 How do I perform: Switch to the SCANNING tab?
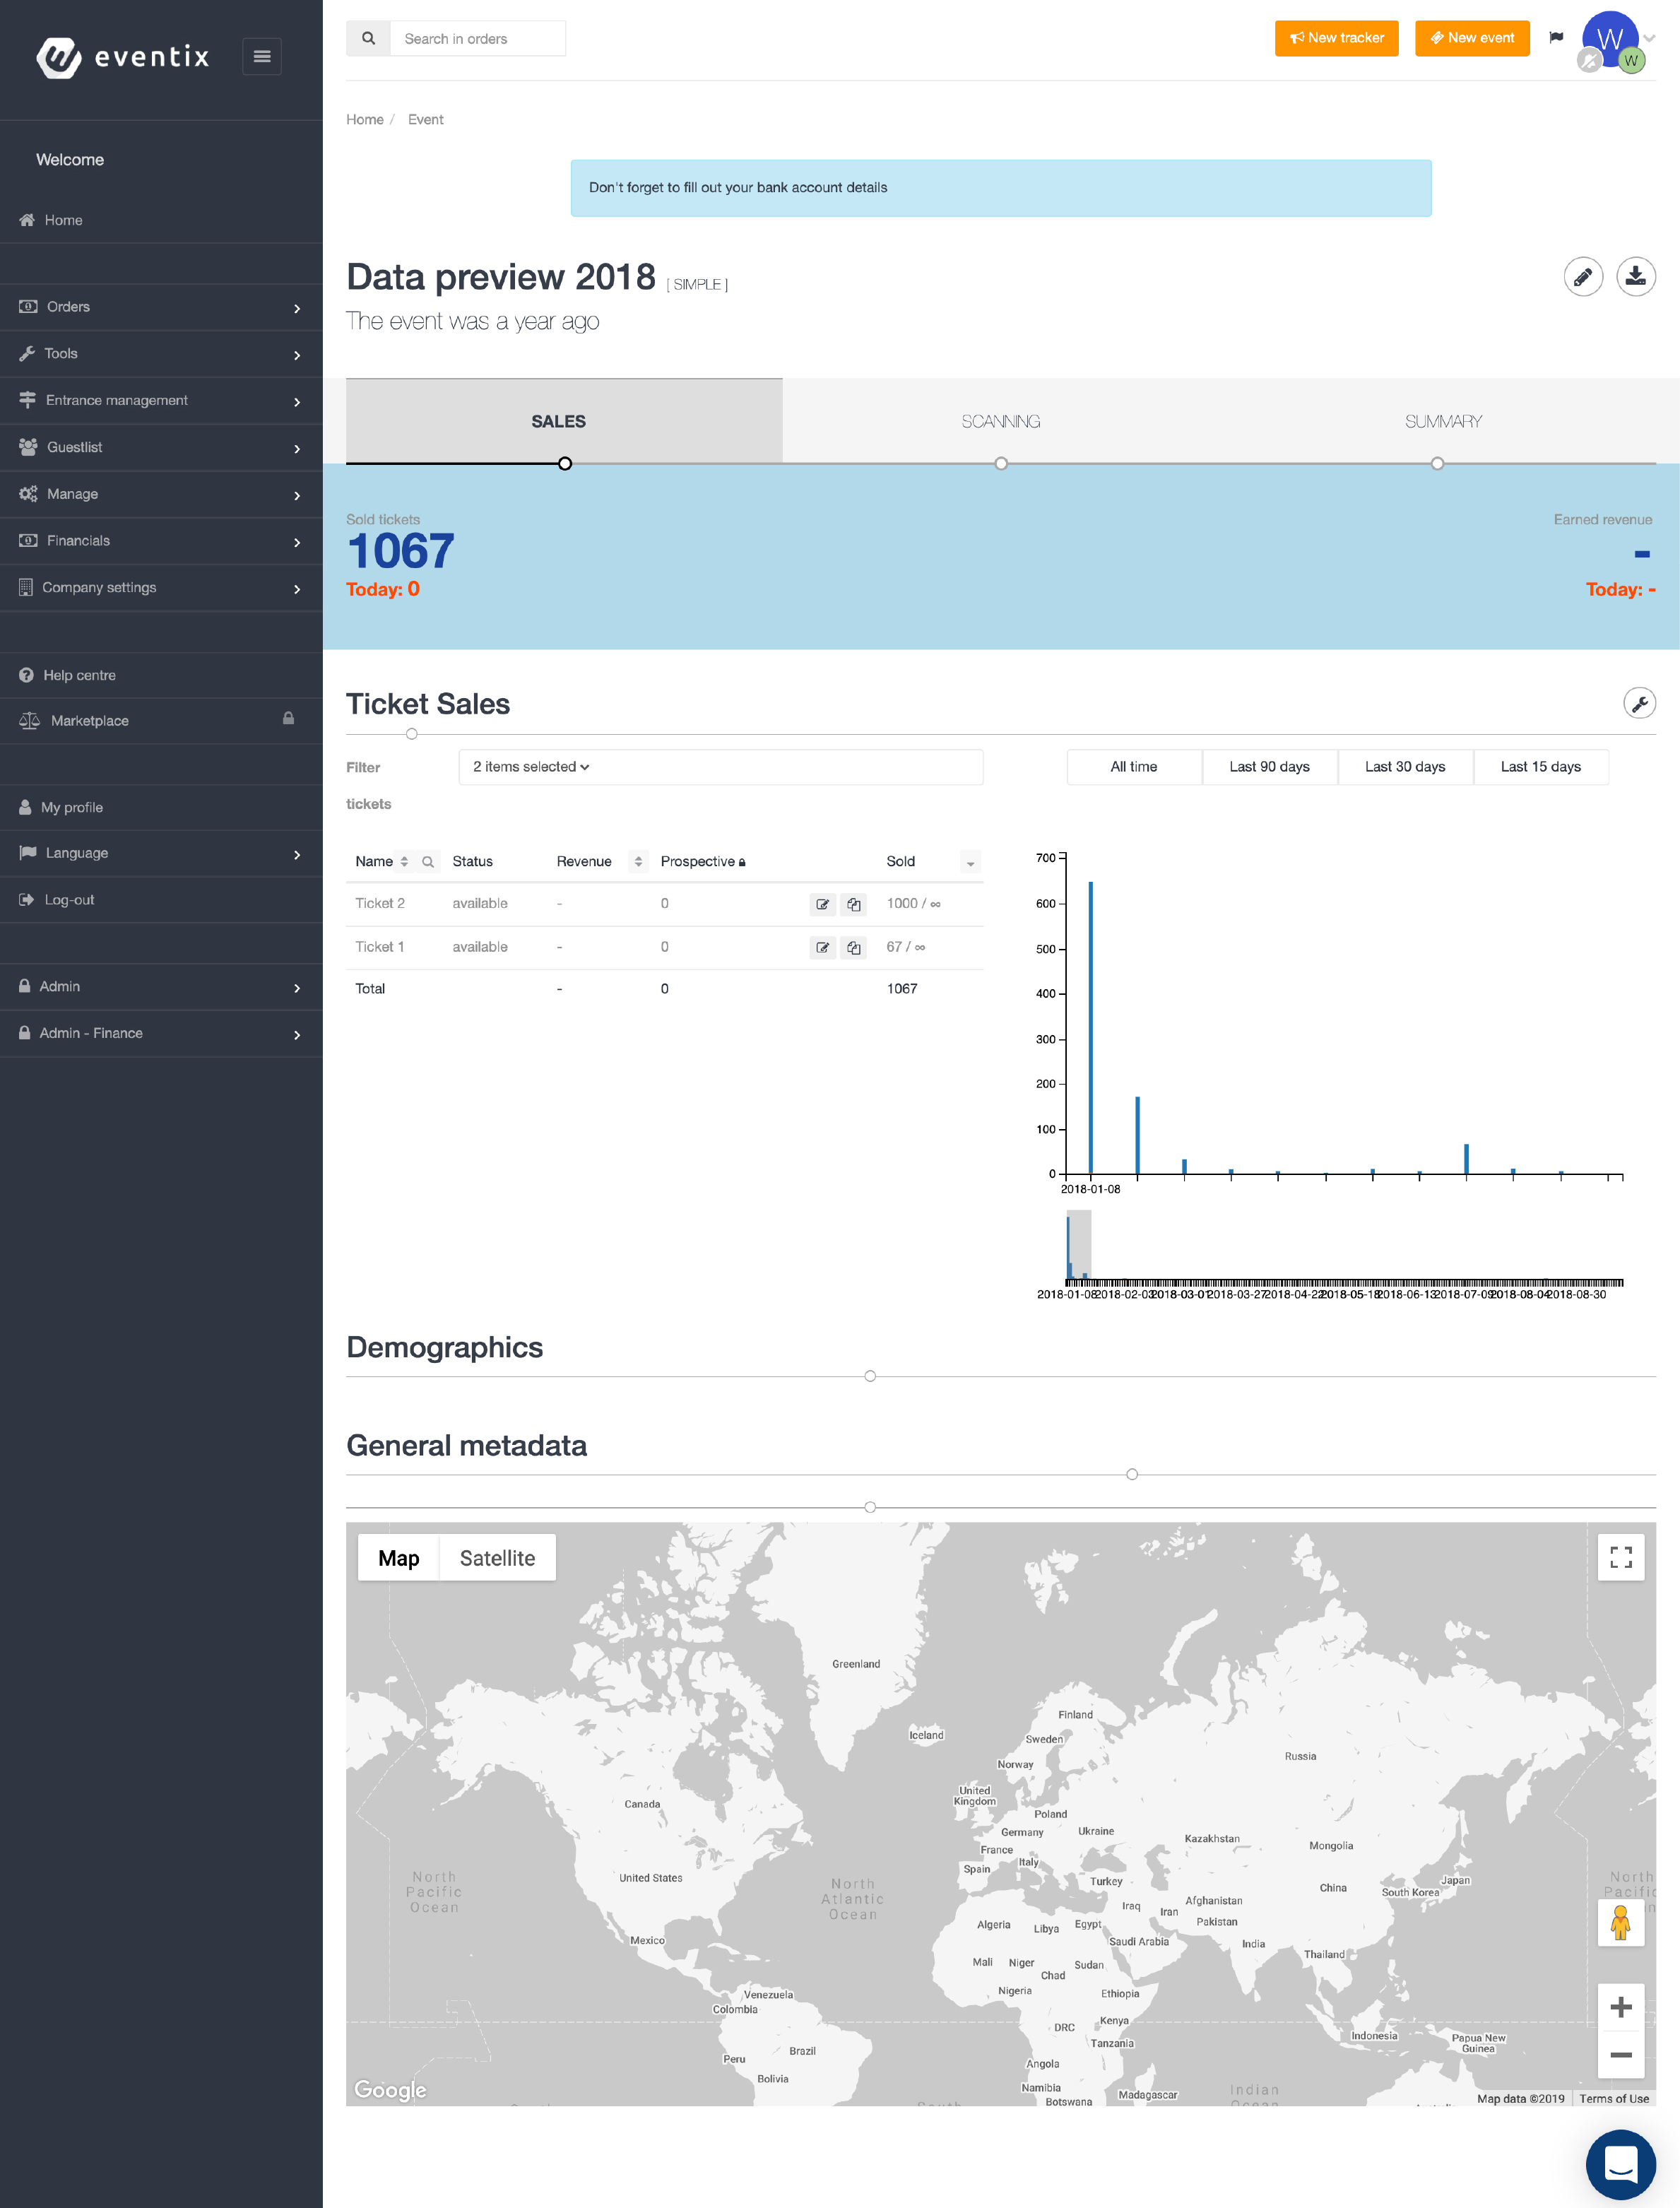pyautogui.click(x=1000, y=421)
